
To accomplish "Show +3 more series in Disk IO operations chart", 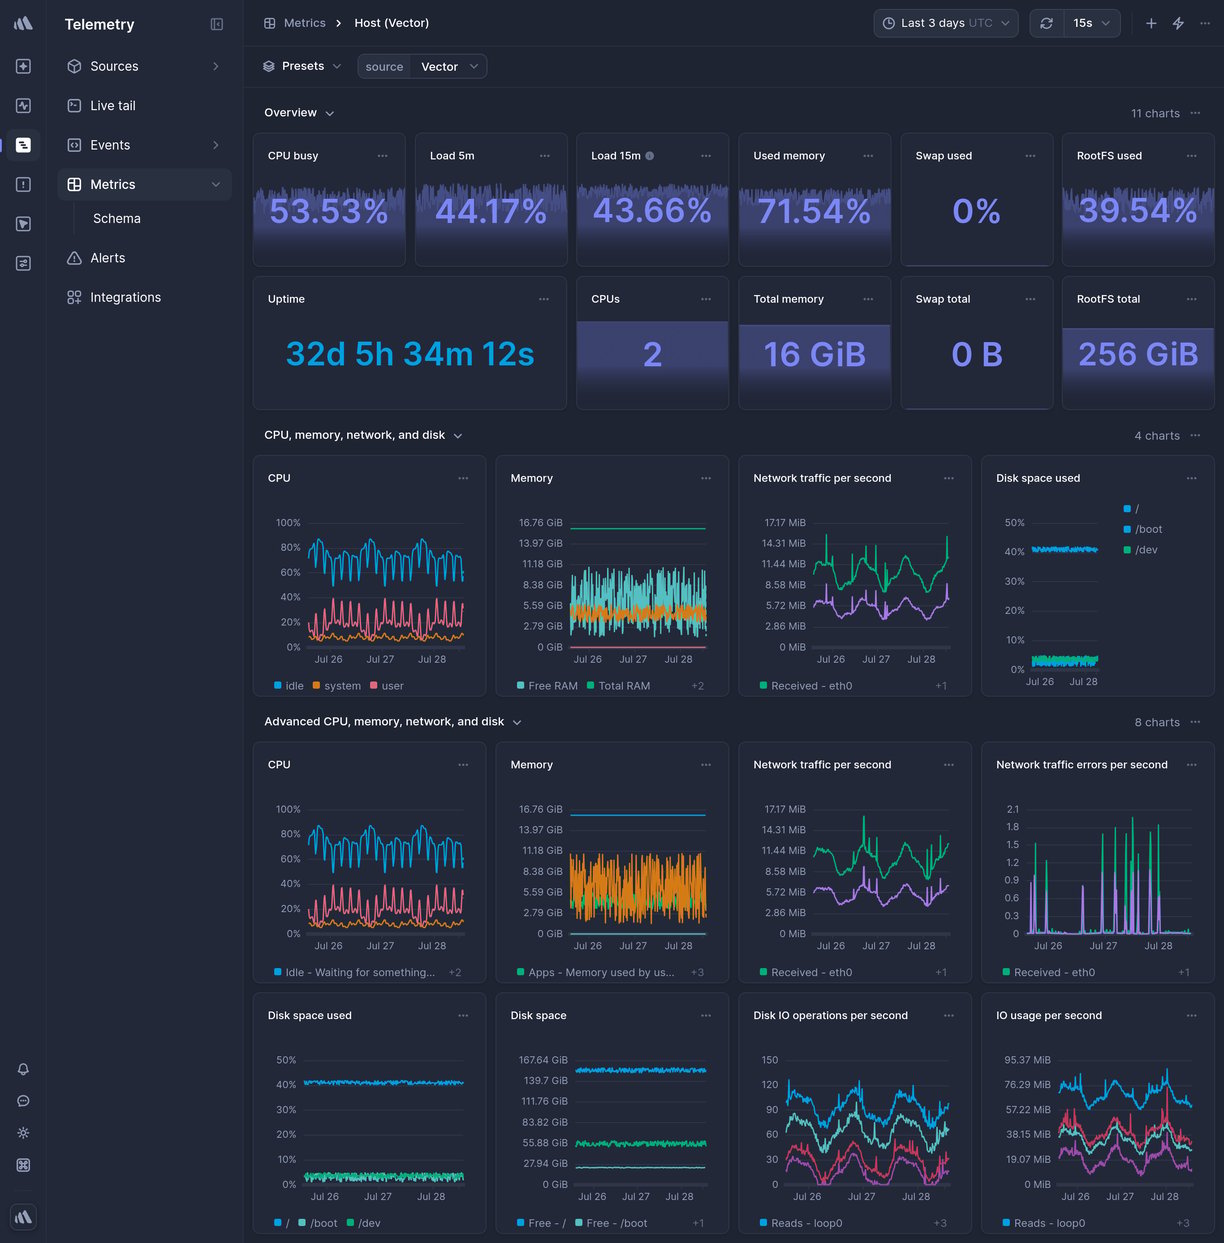I will tap(940, 1223).
